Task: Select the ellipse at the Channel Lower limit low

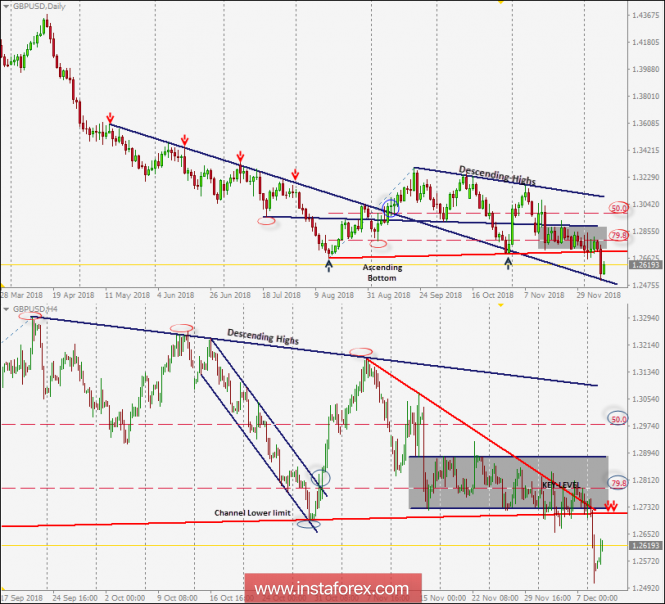Action: point(310,522)
